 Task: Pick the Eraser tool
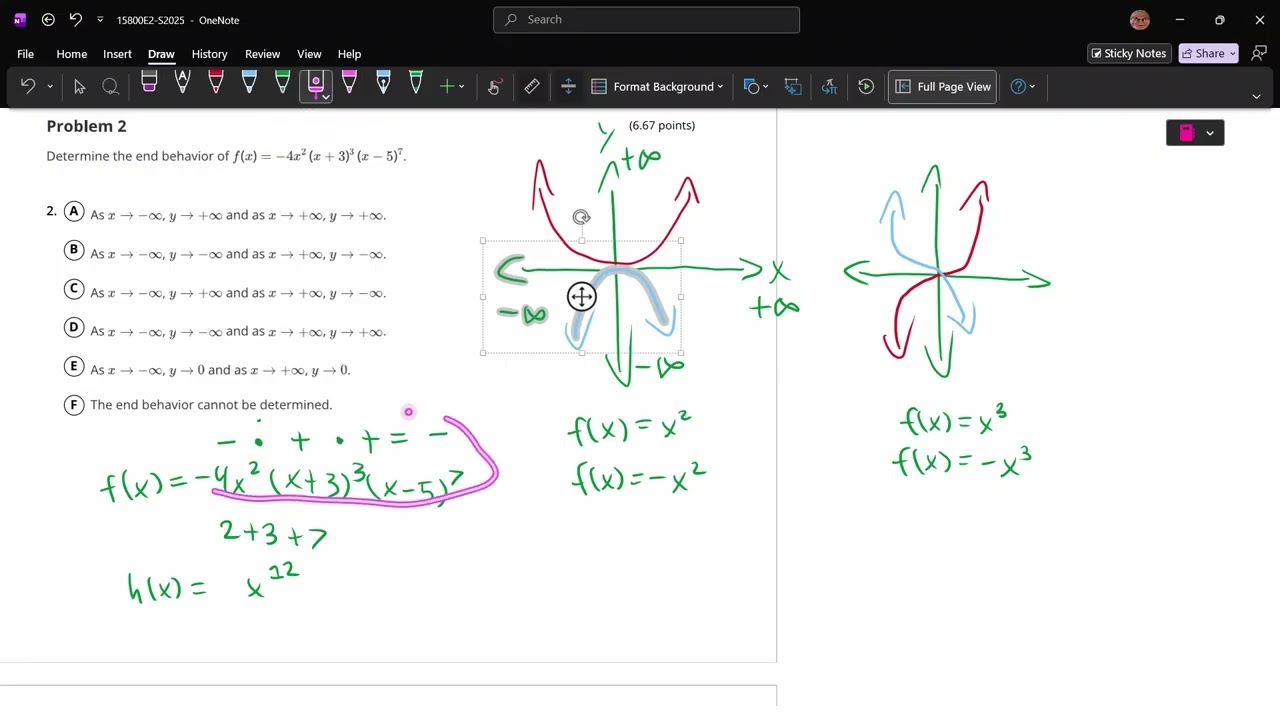pos(149,85)
